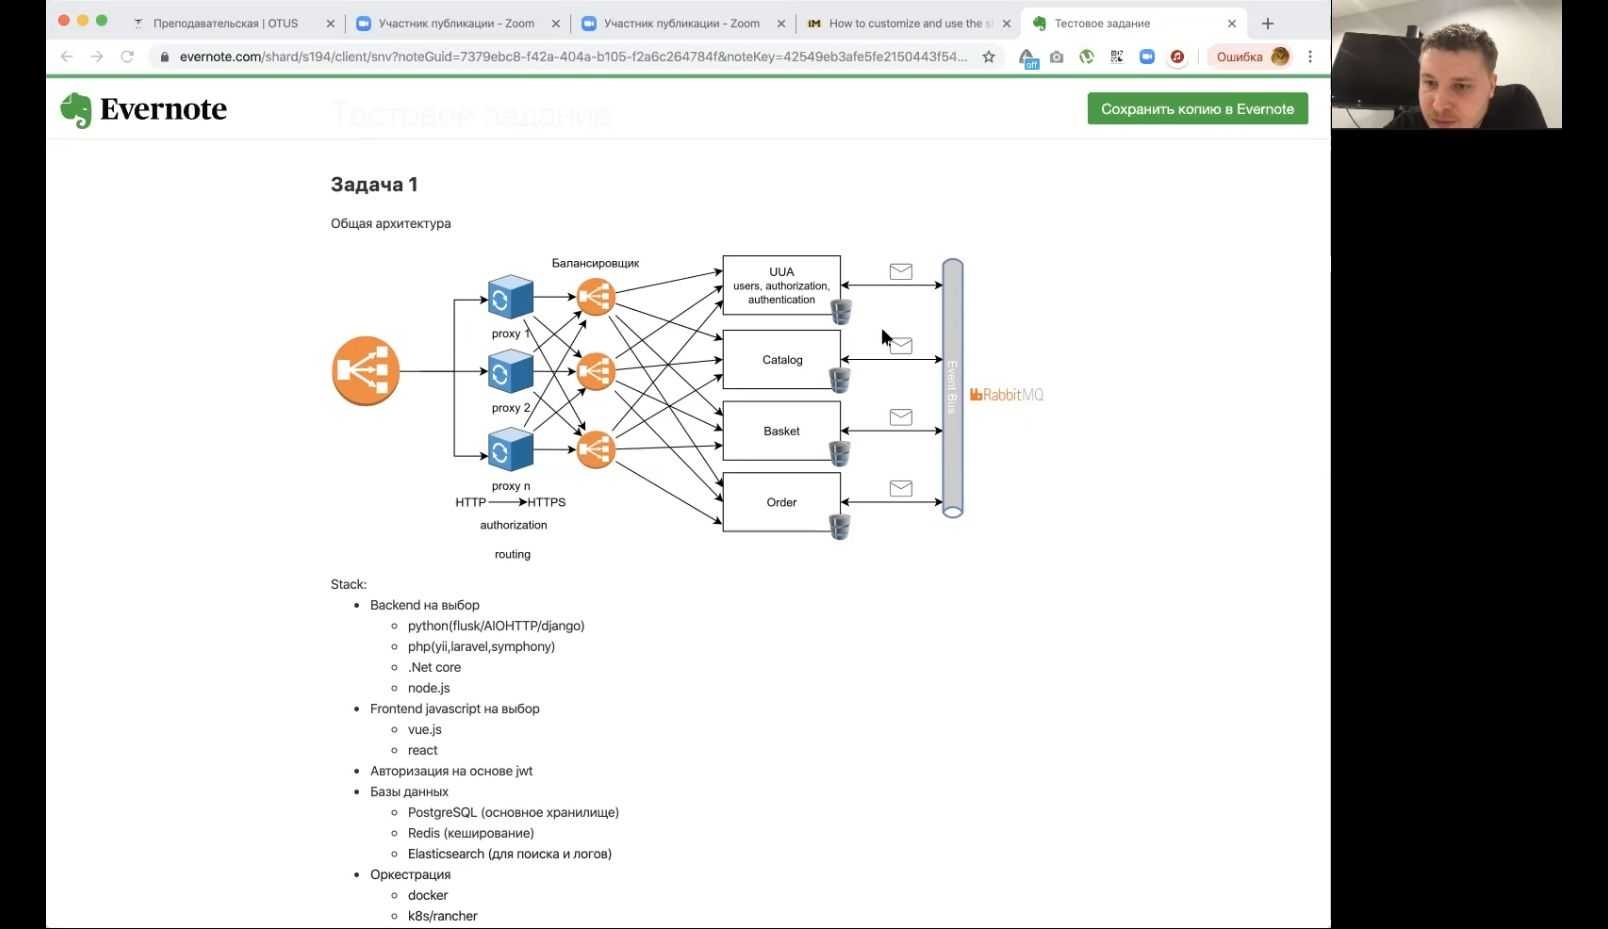Image resolution: width=1608 pixels, height=929 pixels.
Task: Select the Тестовое задание tab
Action: 1102,23
